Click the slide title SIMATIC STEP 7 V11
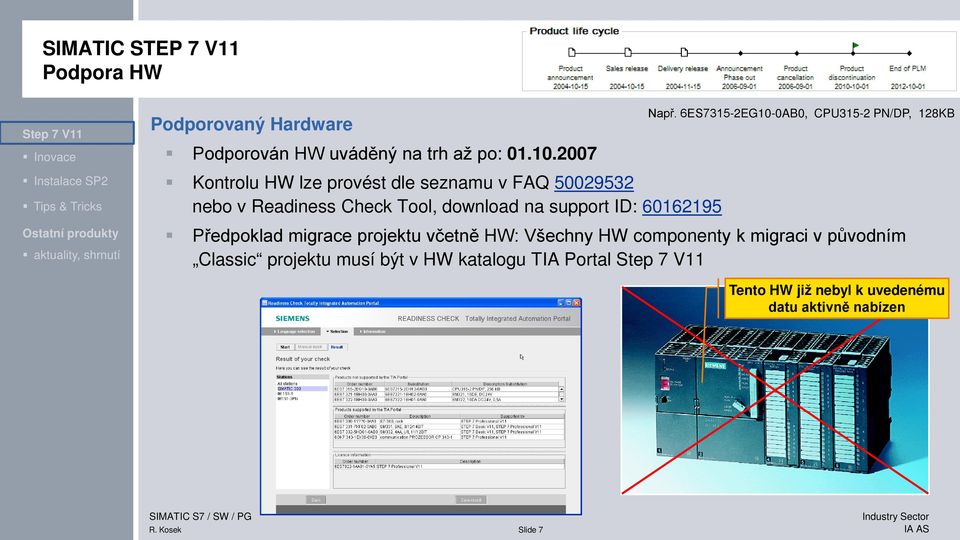Screen dimensions: 960x540 coord(141,48)
